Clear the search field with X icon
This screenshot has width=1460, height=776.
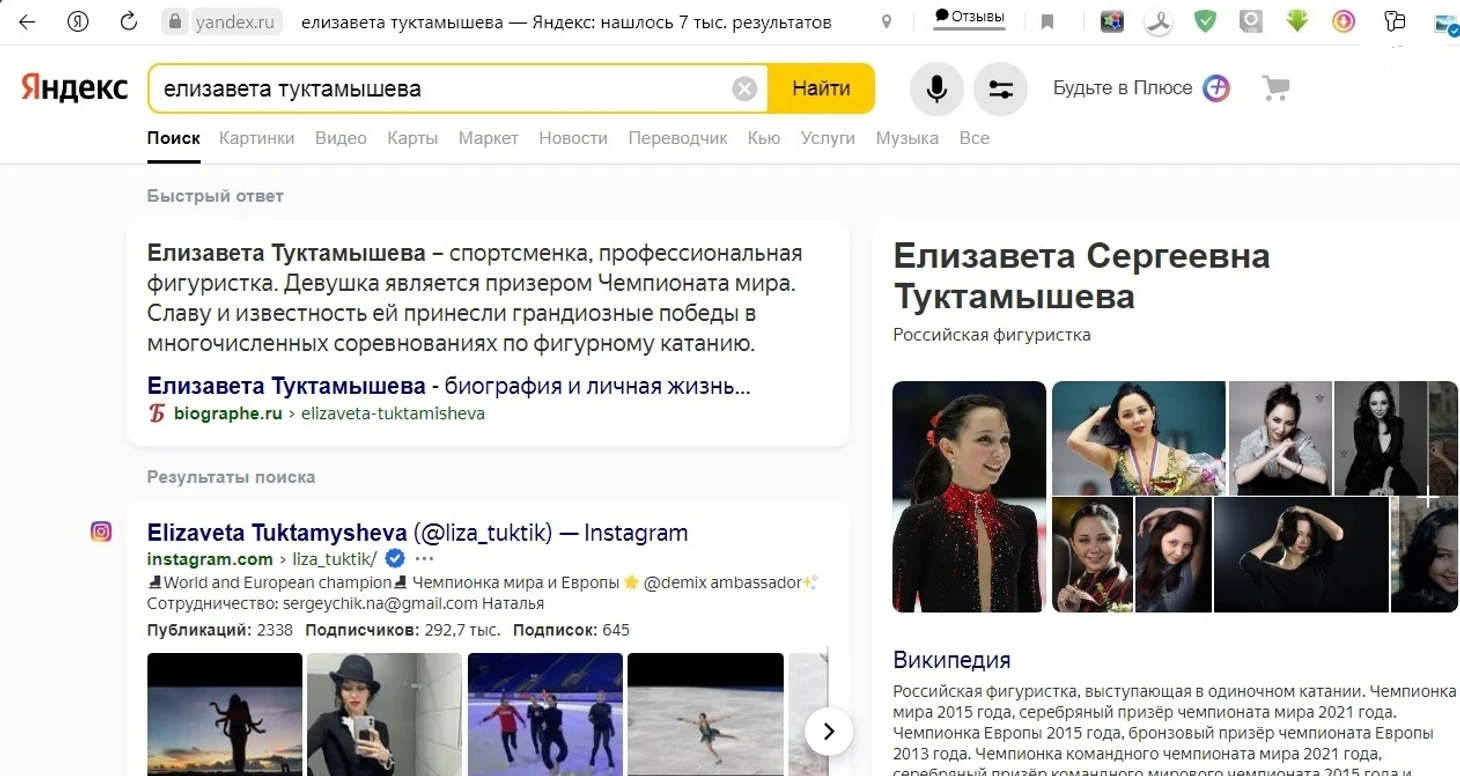pos(744,89)
